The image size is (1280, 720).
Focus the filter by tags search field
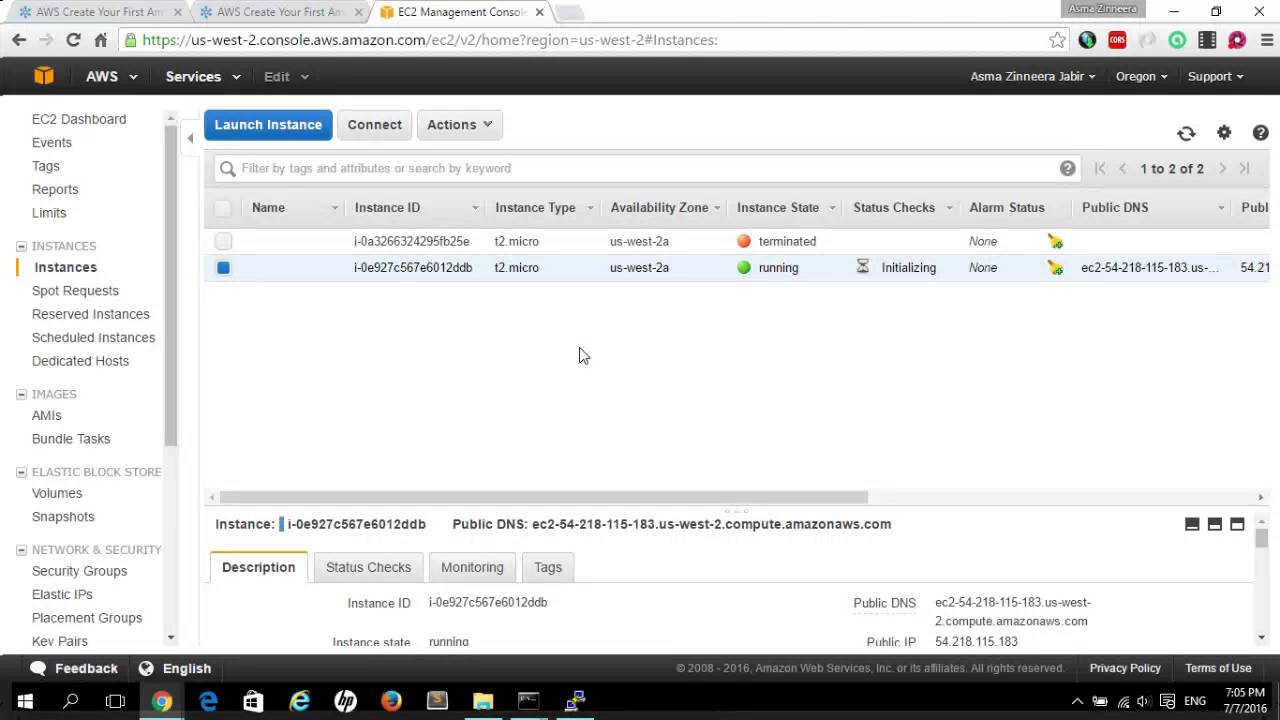tap(645, 168)
